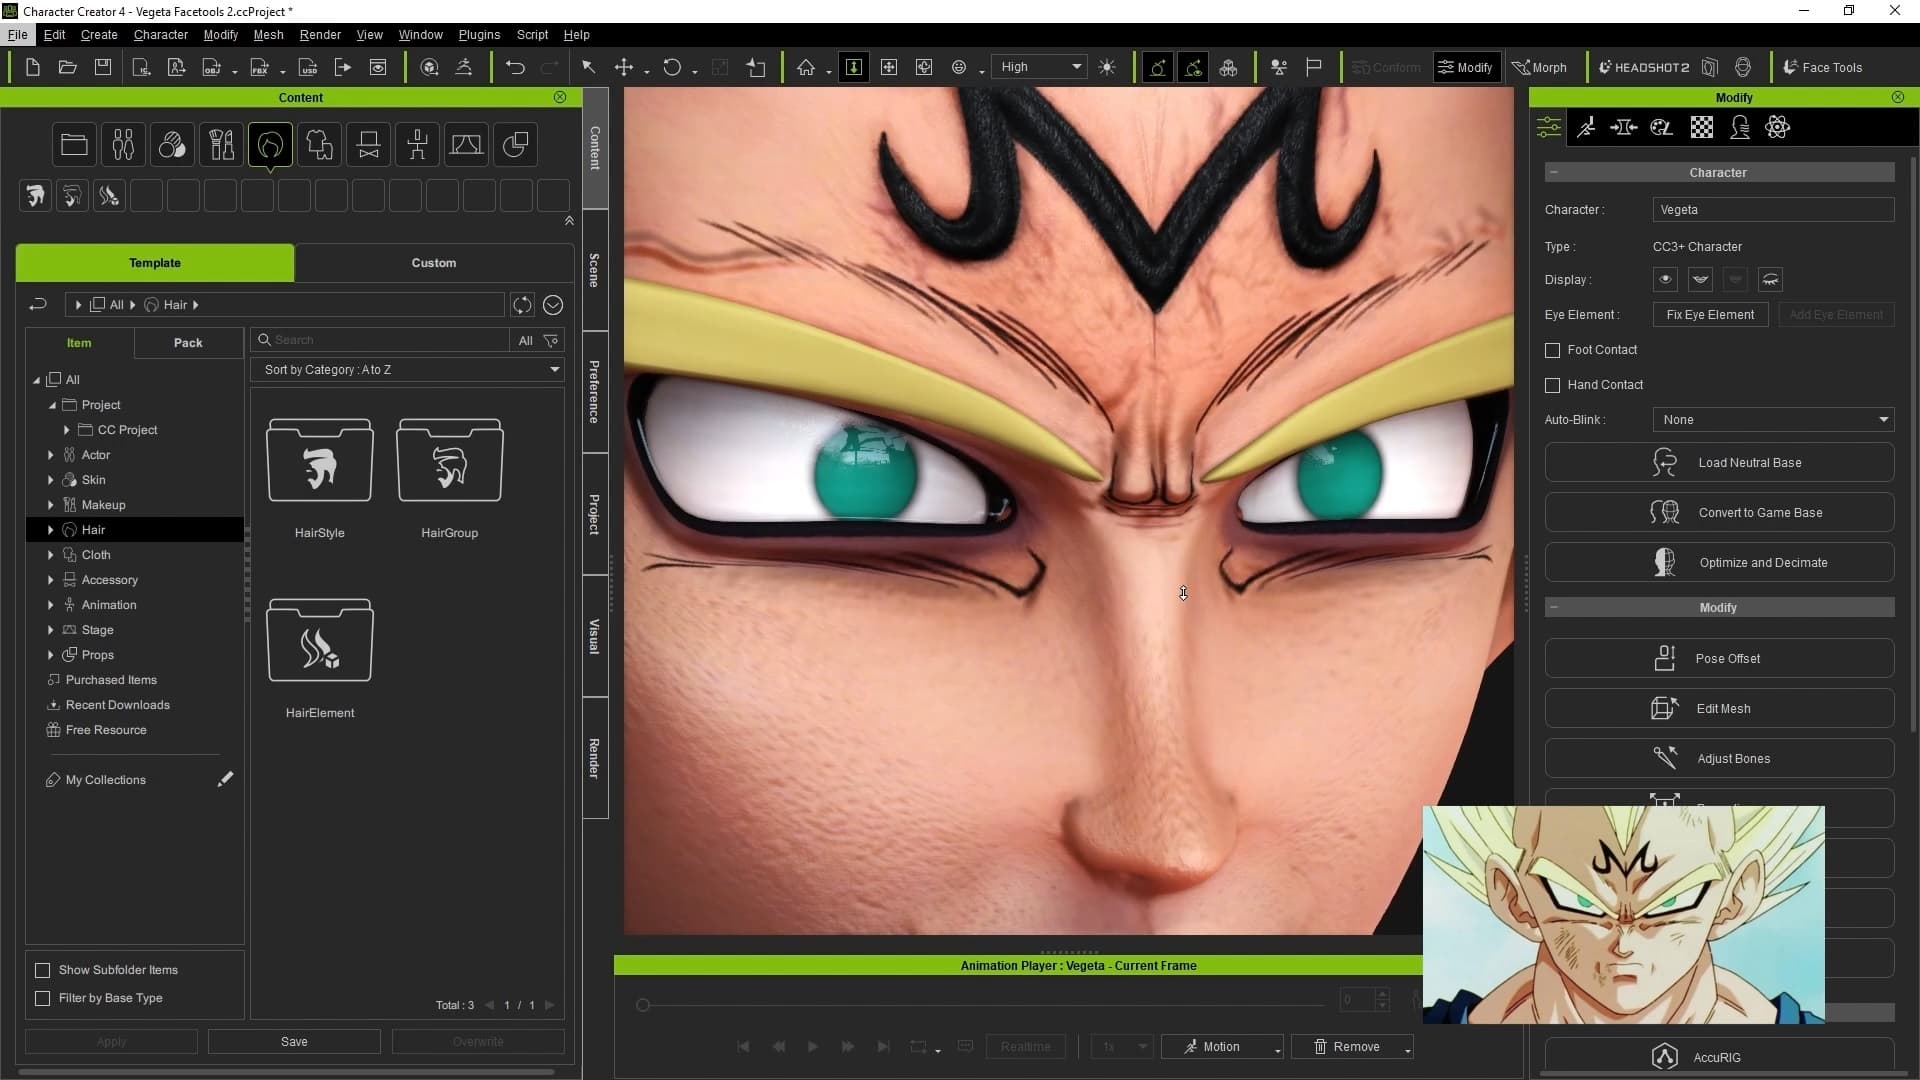Screen dimensions: 1920x1080
Task: Click the Export FBX icon
Action: point(259,67)
